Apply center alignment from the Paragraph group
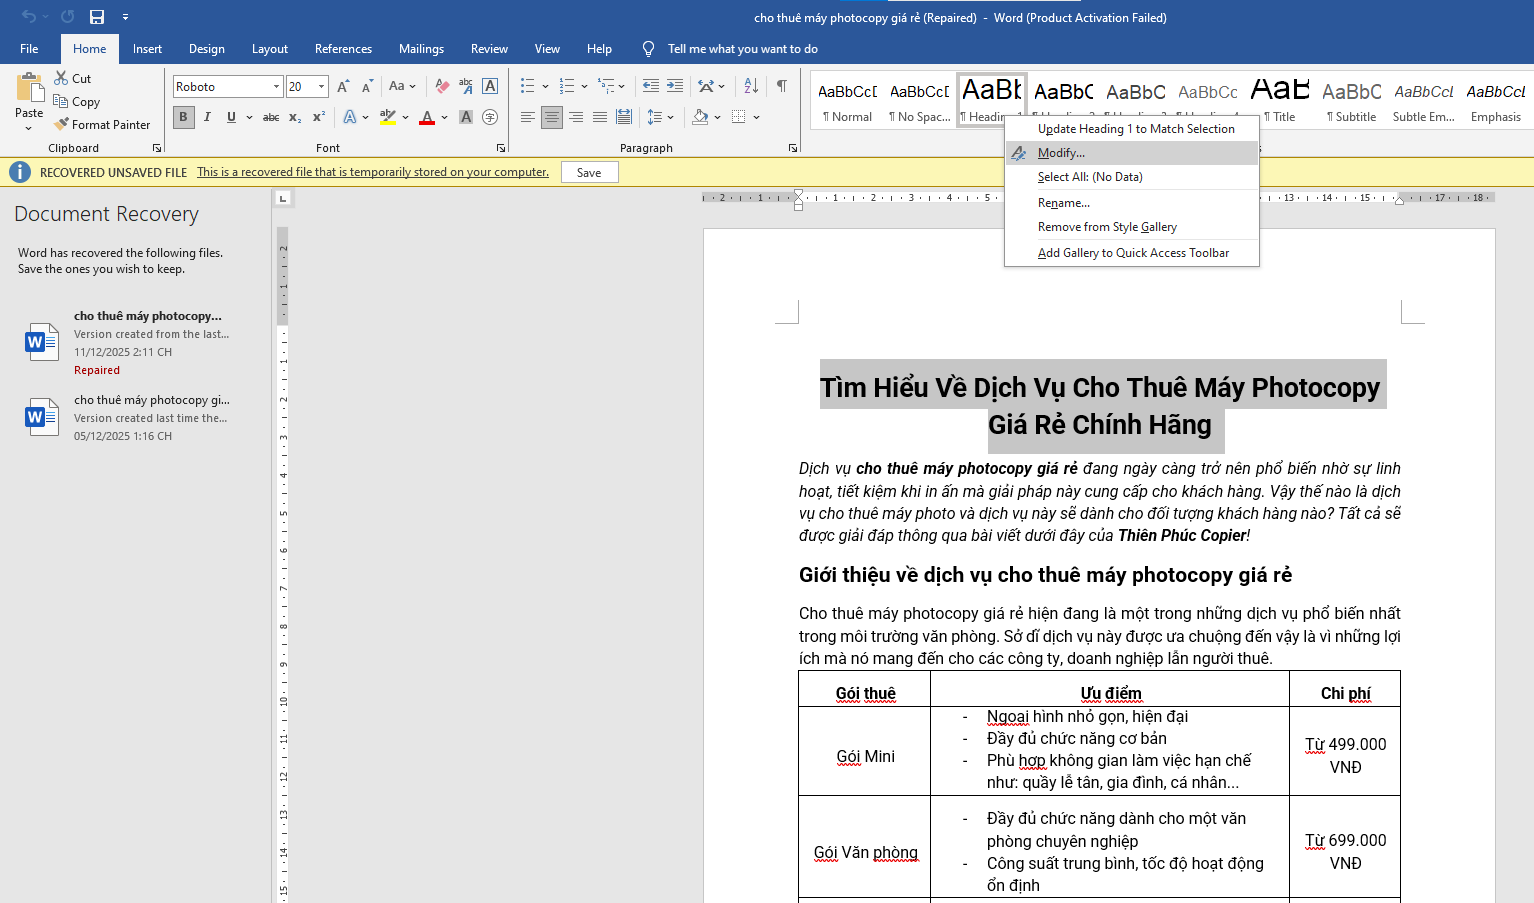The width and height of the screenshot is (1534, 903). pos(551,117)
